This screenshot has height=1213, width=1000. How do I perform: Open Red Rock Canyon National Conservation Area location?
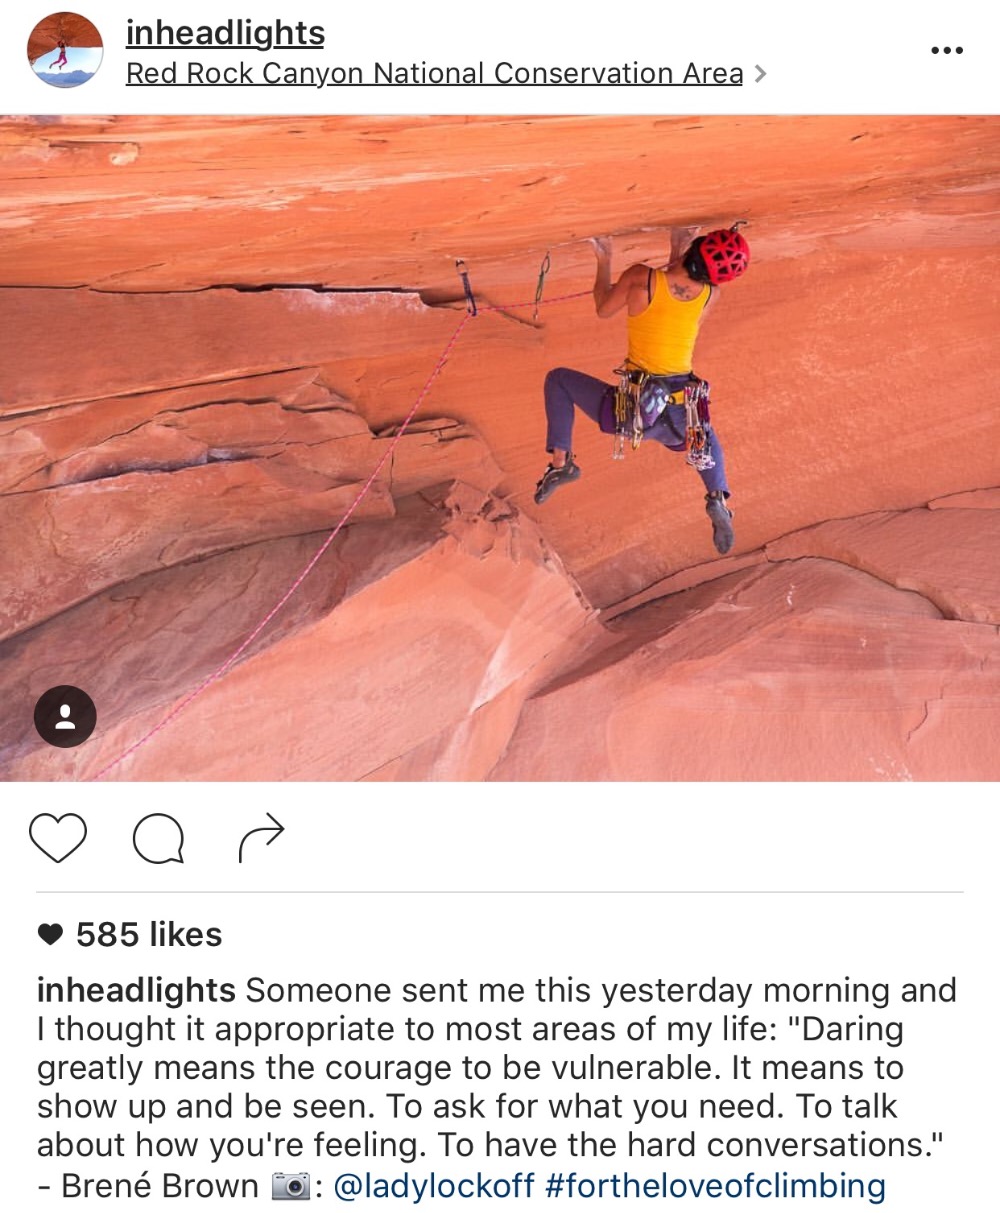(x=434, y=74)
